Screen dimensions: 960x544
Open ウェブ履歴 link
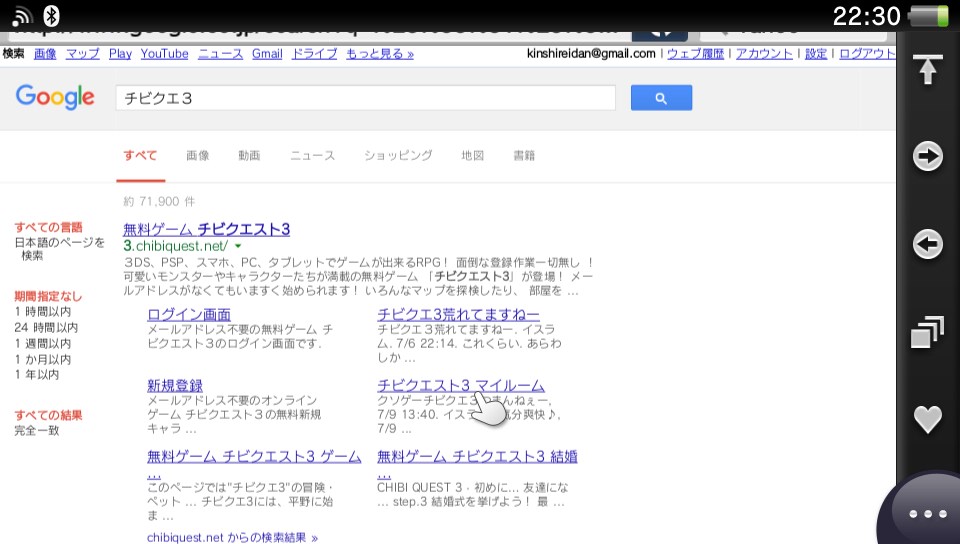pos(696,54)
